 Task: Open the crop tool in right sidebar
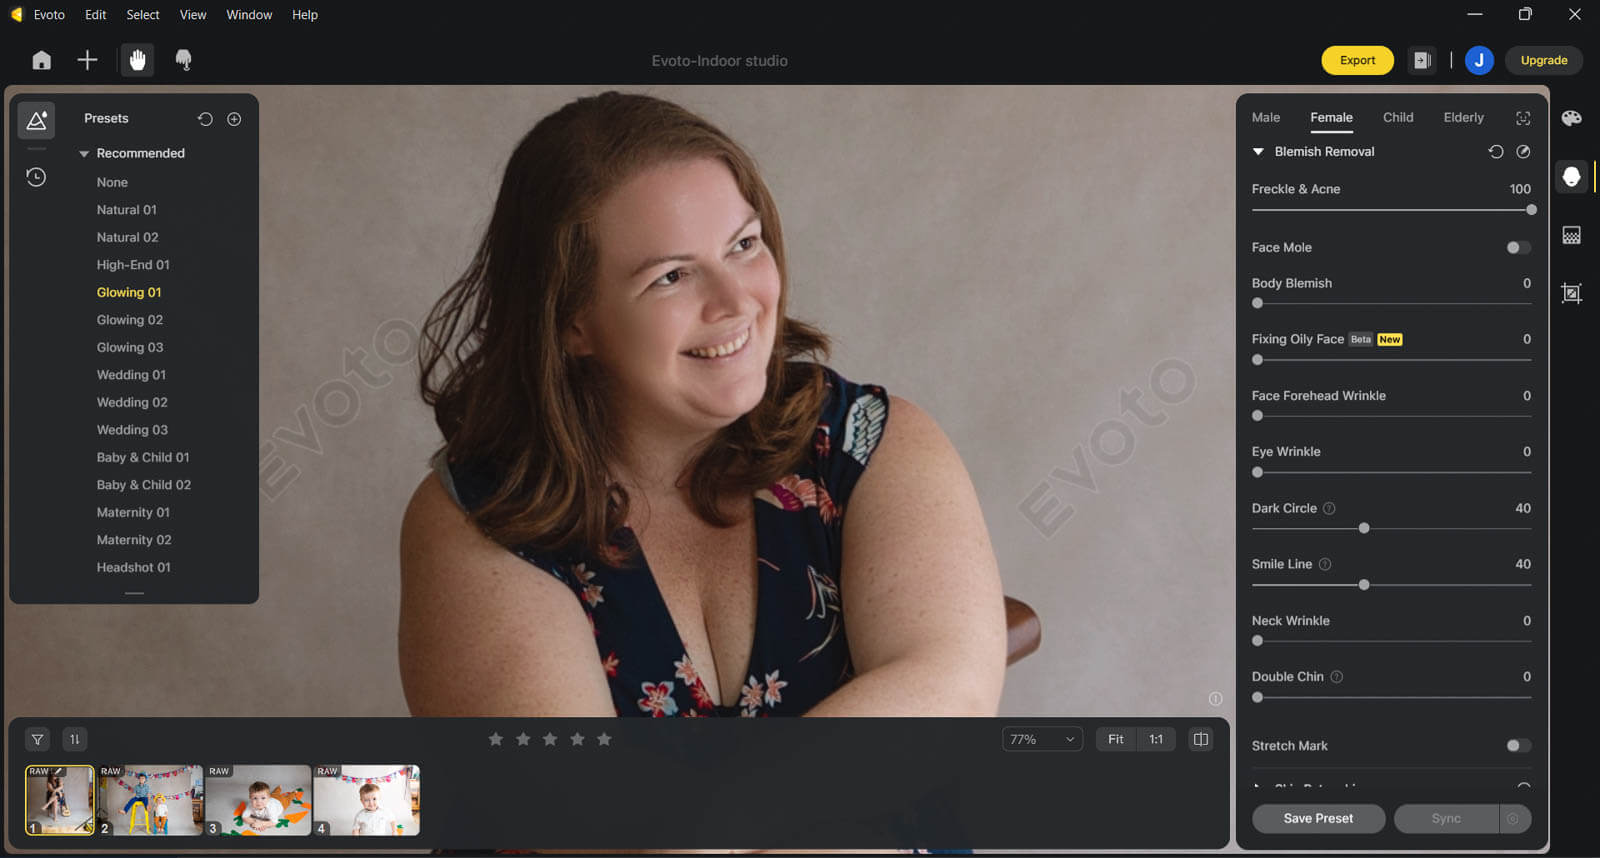[1571, 293]
